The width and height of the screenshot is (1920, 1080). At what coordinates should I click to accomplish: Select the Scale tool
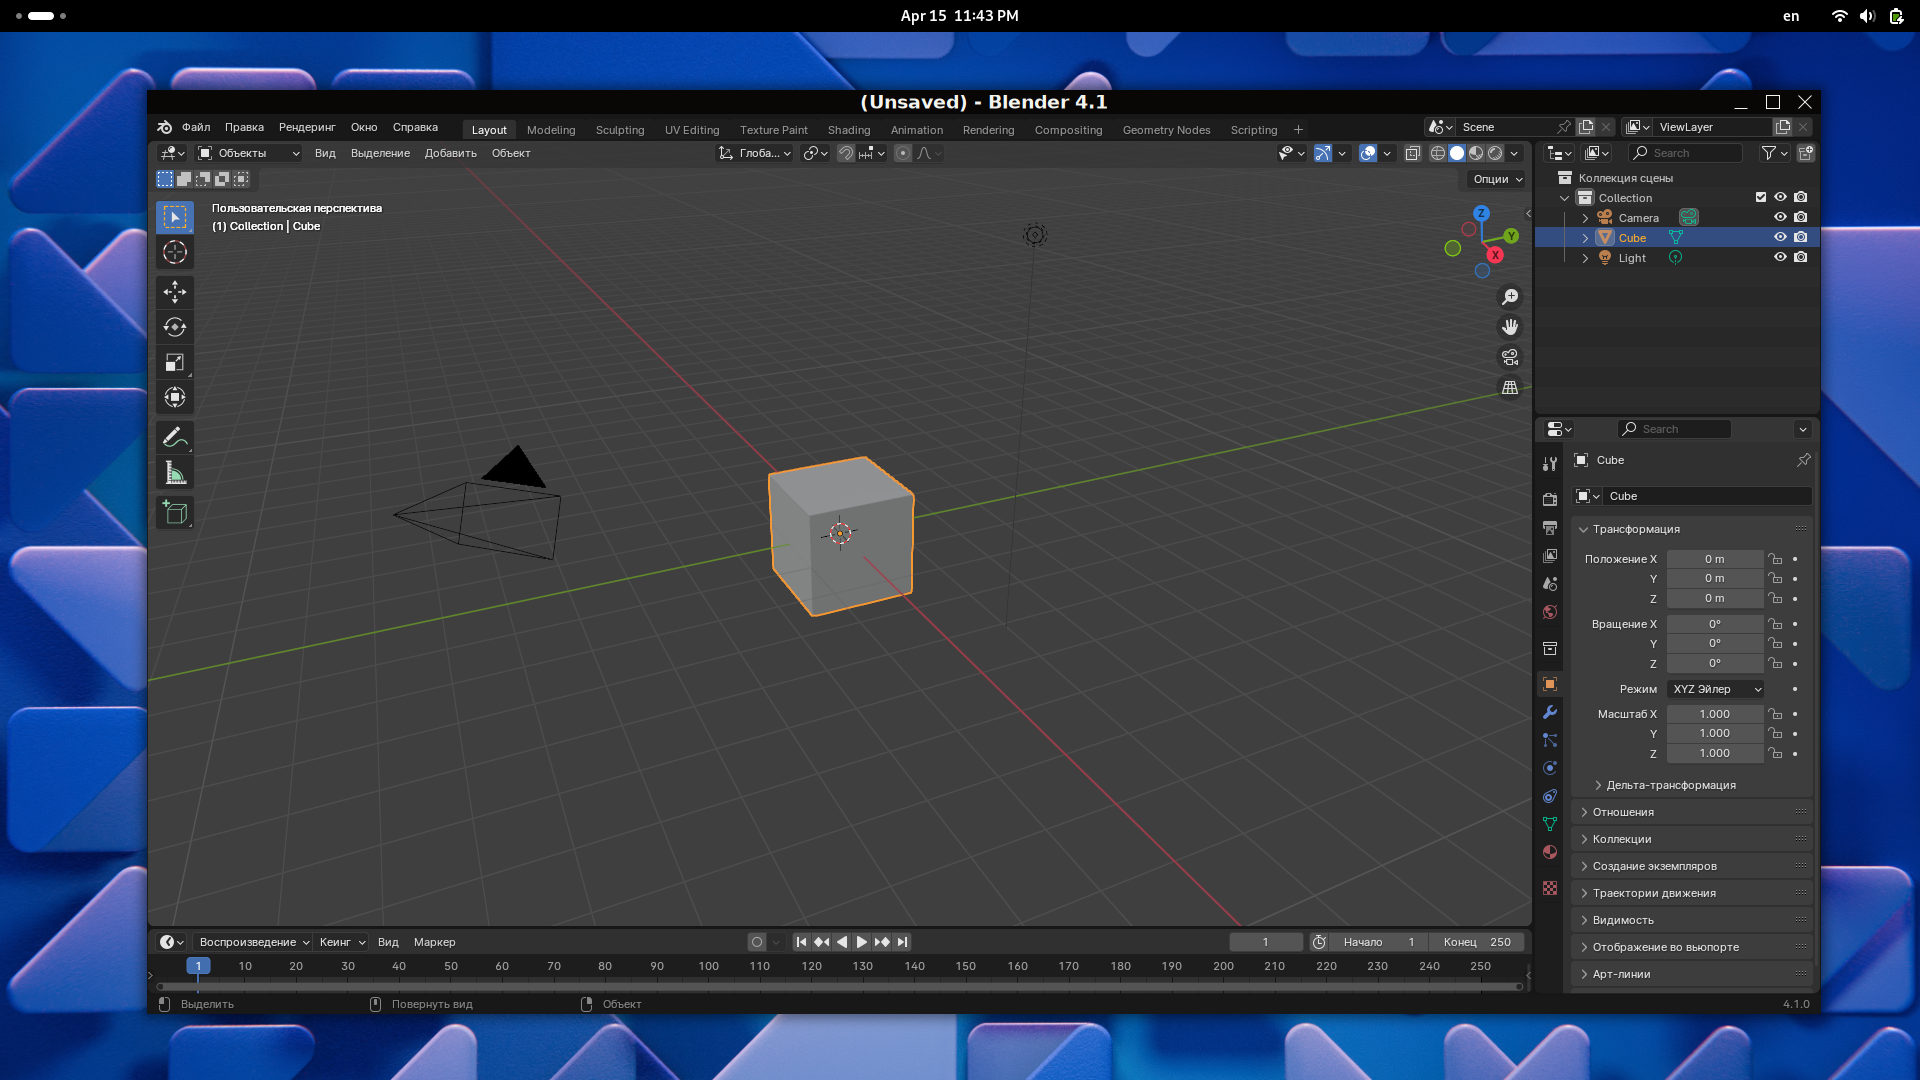click(175, 362)
